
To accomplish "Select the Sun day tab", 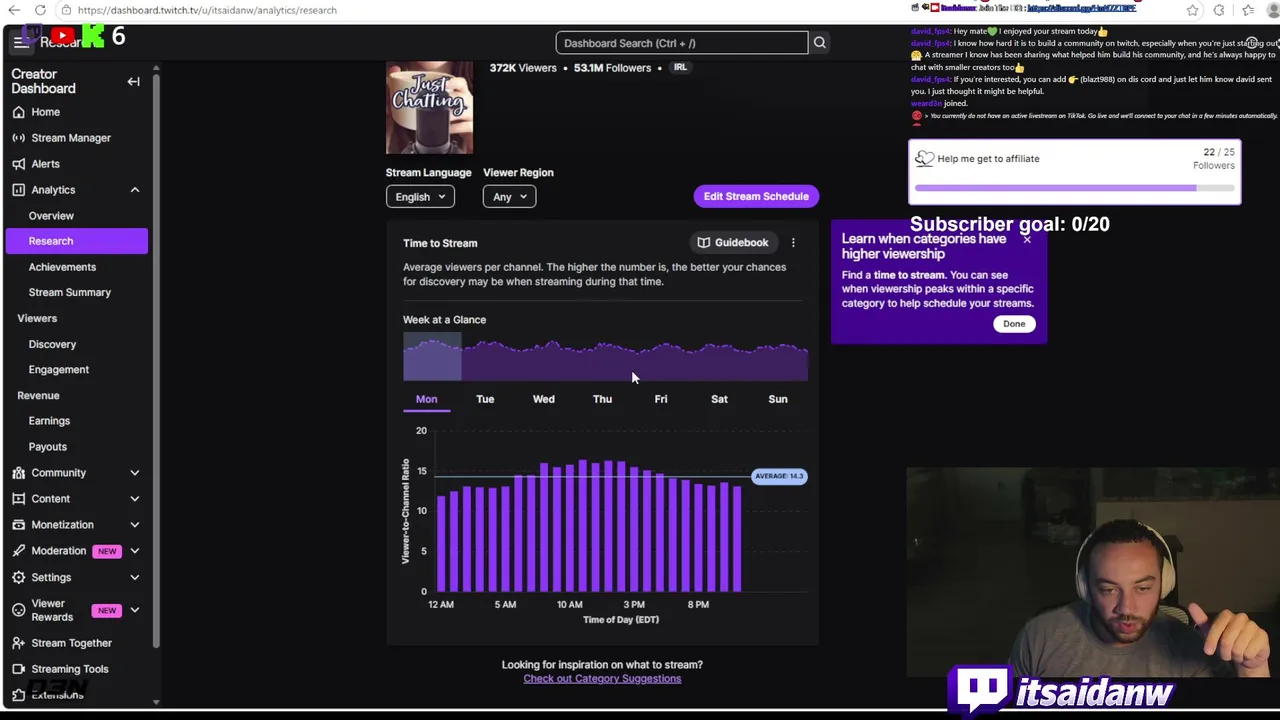I will (x=778, y=399).
